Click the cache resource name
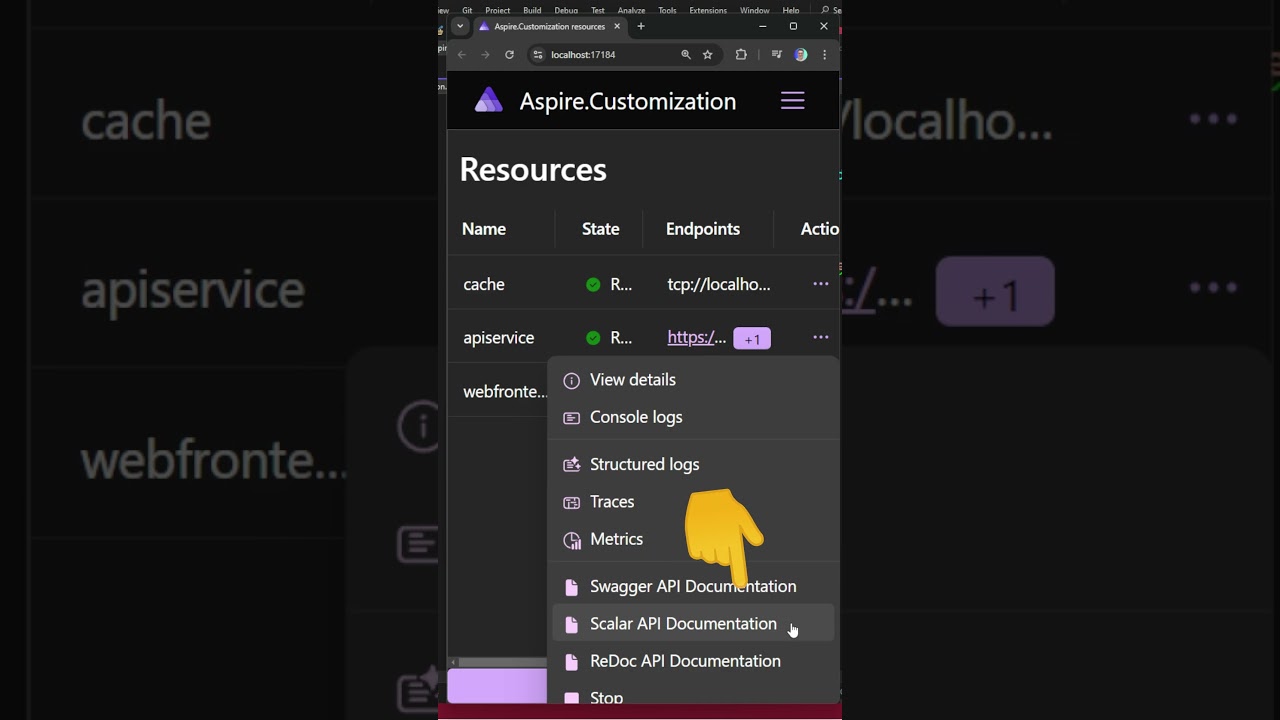This screenshot has height=720, width=1280. click(x=484, y=285)
